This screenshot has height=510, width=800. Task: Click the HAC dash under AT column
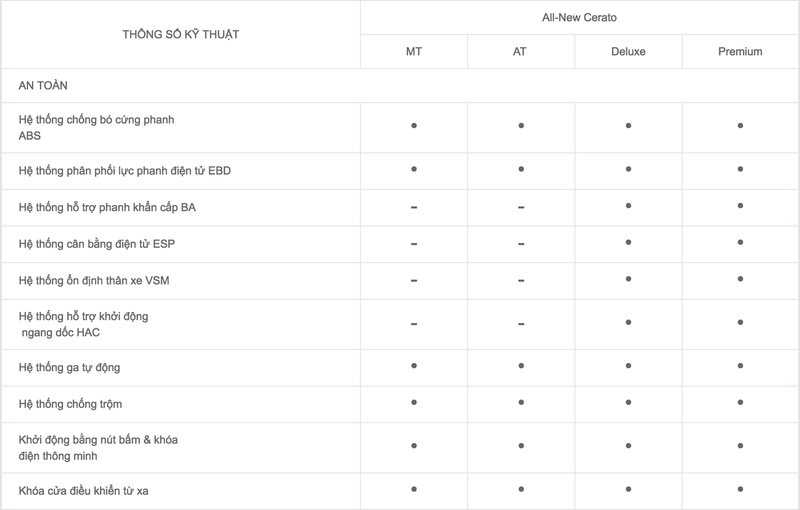pyautogui.click(x=521, y=323)
